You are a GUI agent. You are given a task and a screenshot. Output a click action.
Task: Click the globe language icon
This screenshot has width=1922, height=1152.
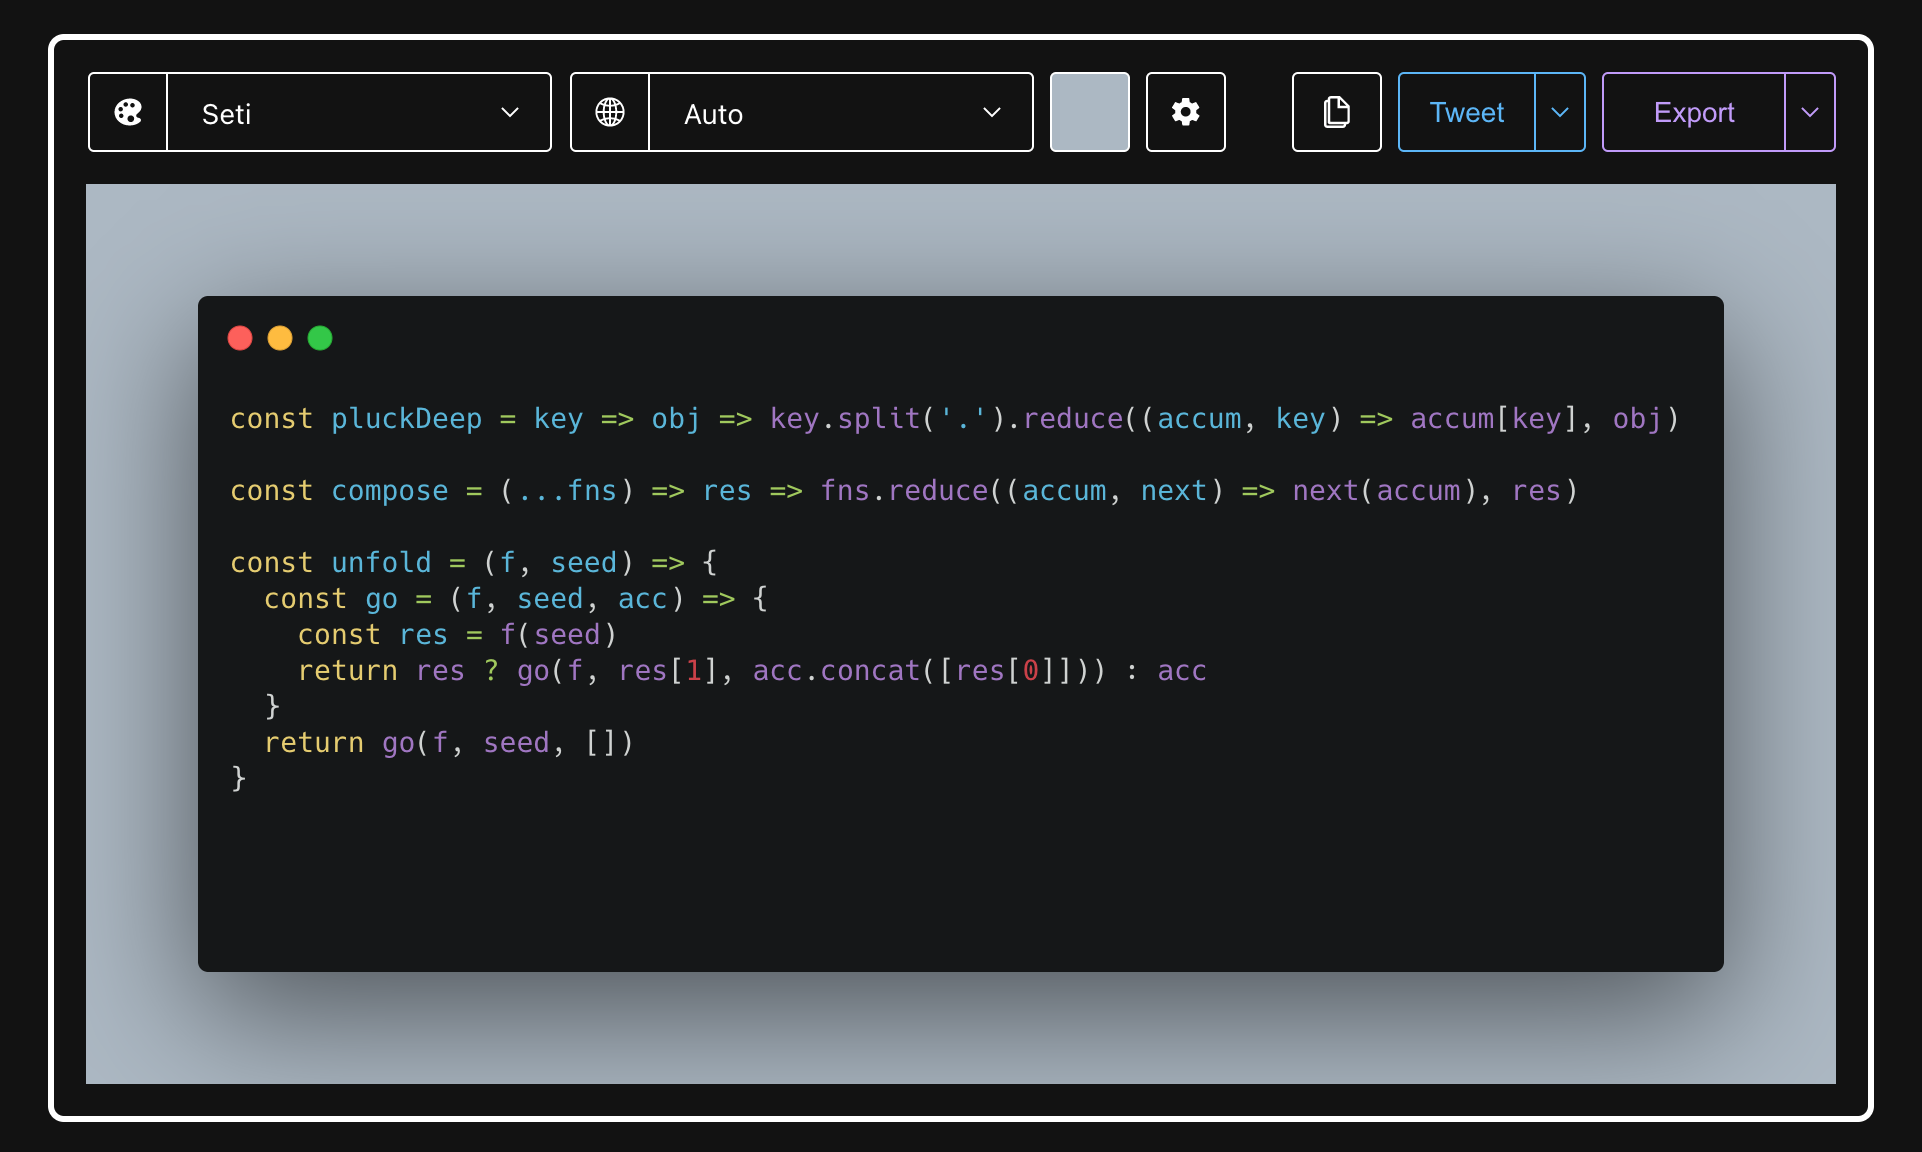point(610,112)
